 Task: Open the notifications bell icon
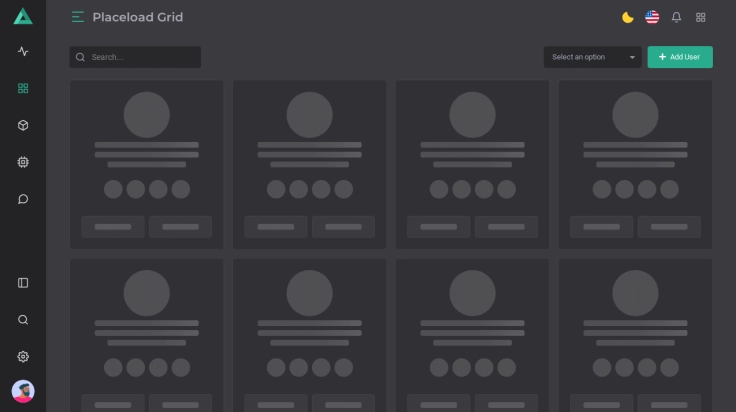[676, 17]
